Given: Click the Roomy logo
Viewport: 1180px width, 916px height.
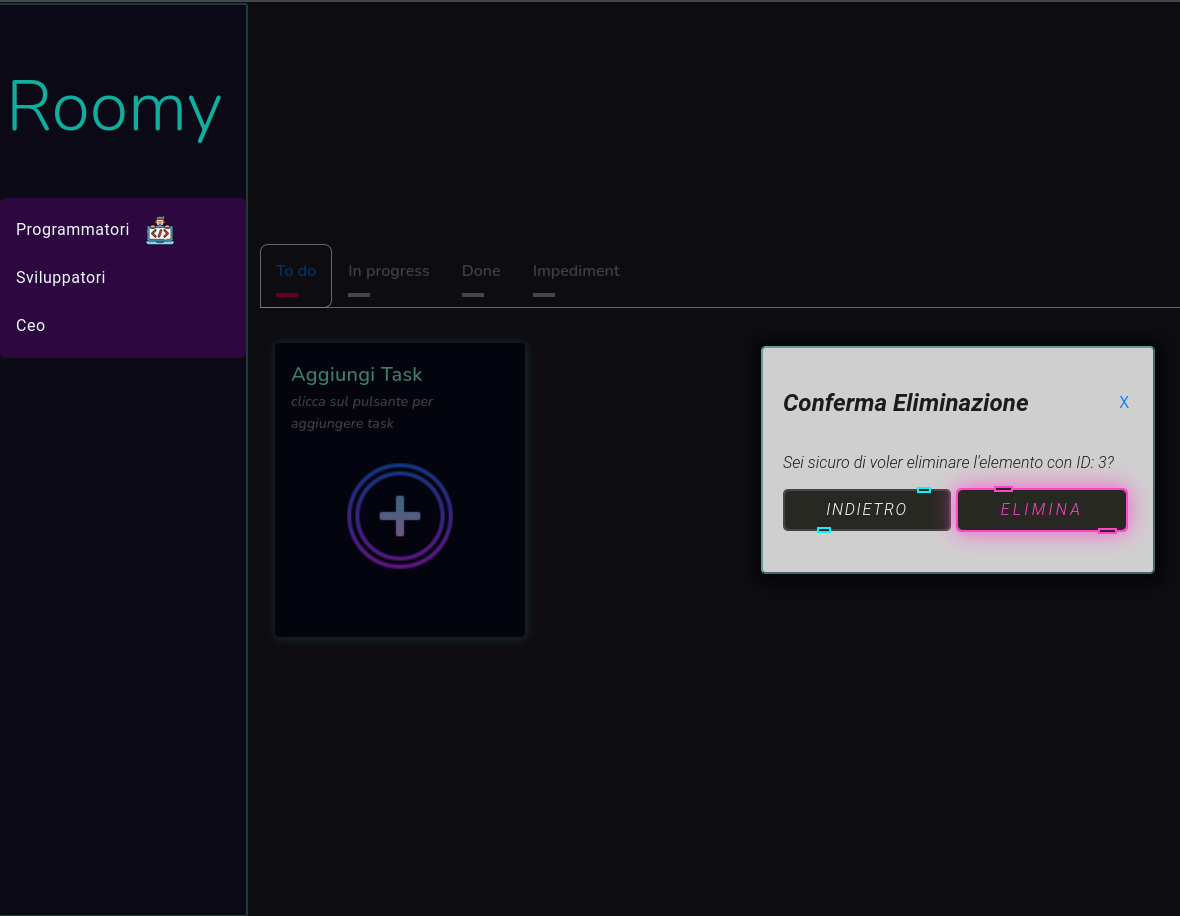Looking at the screenshot, I should coord(114,107).
